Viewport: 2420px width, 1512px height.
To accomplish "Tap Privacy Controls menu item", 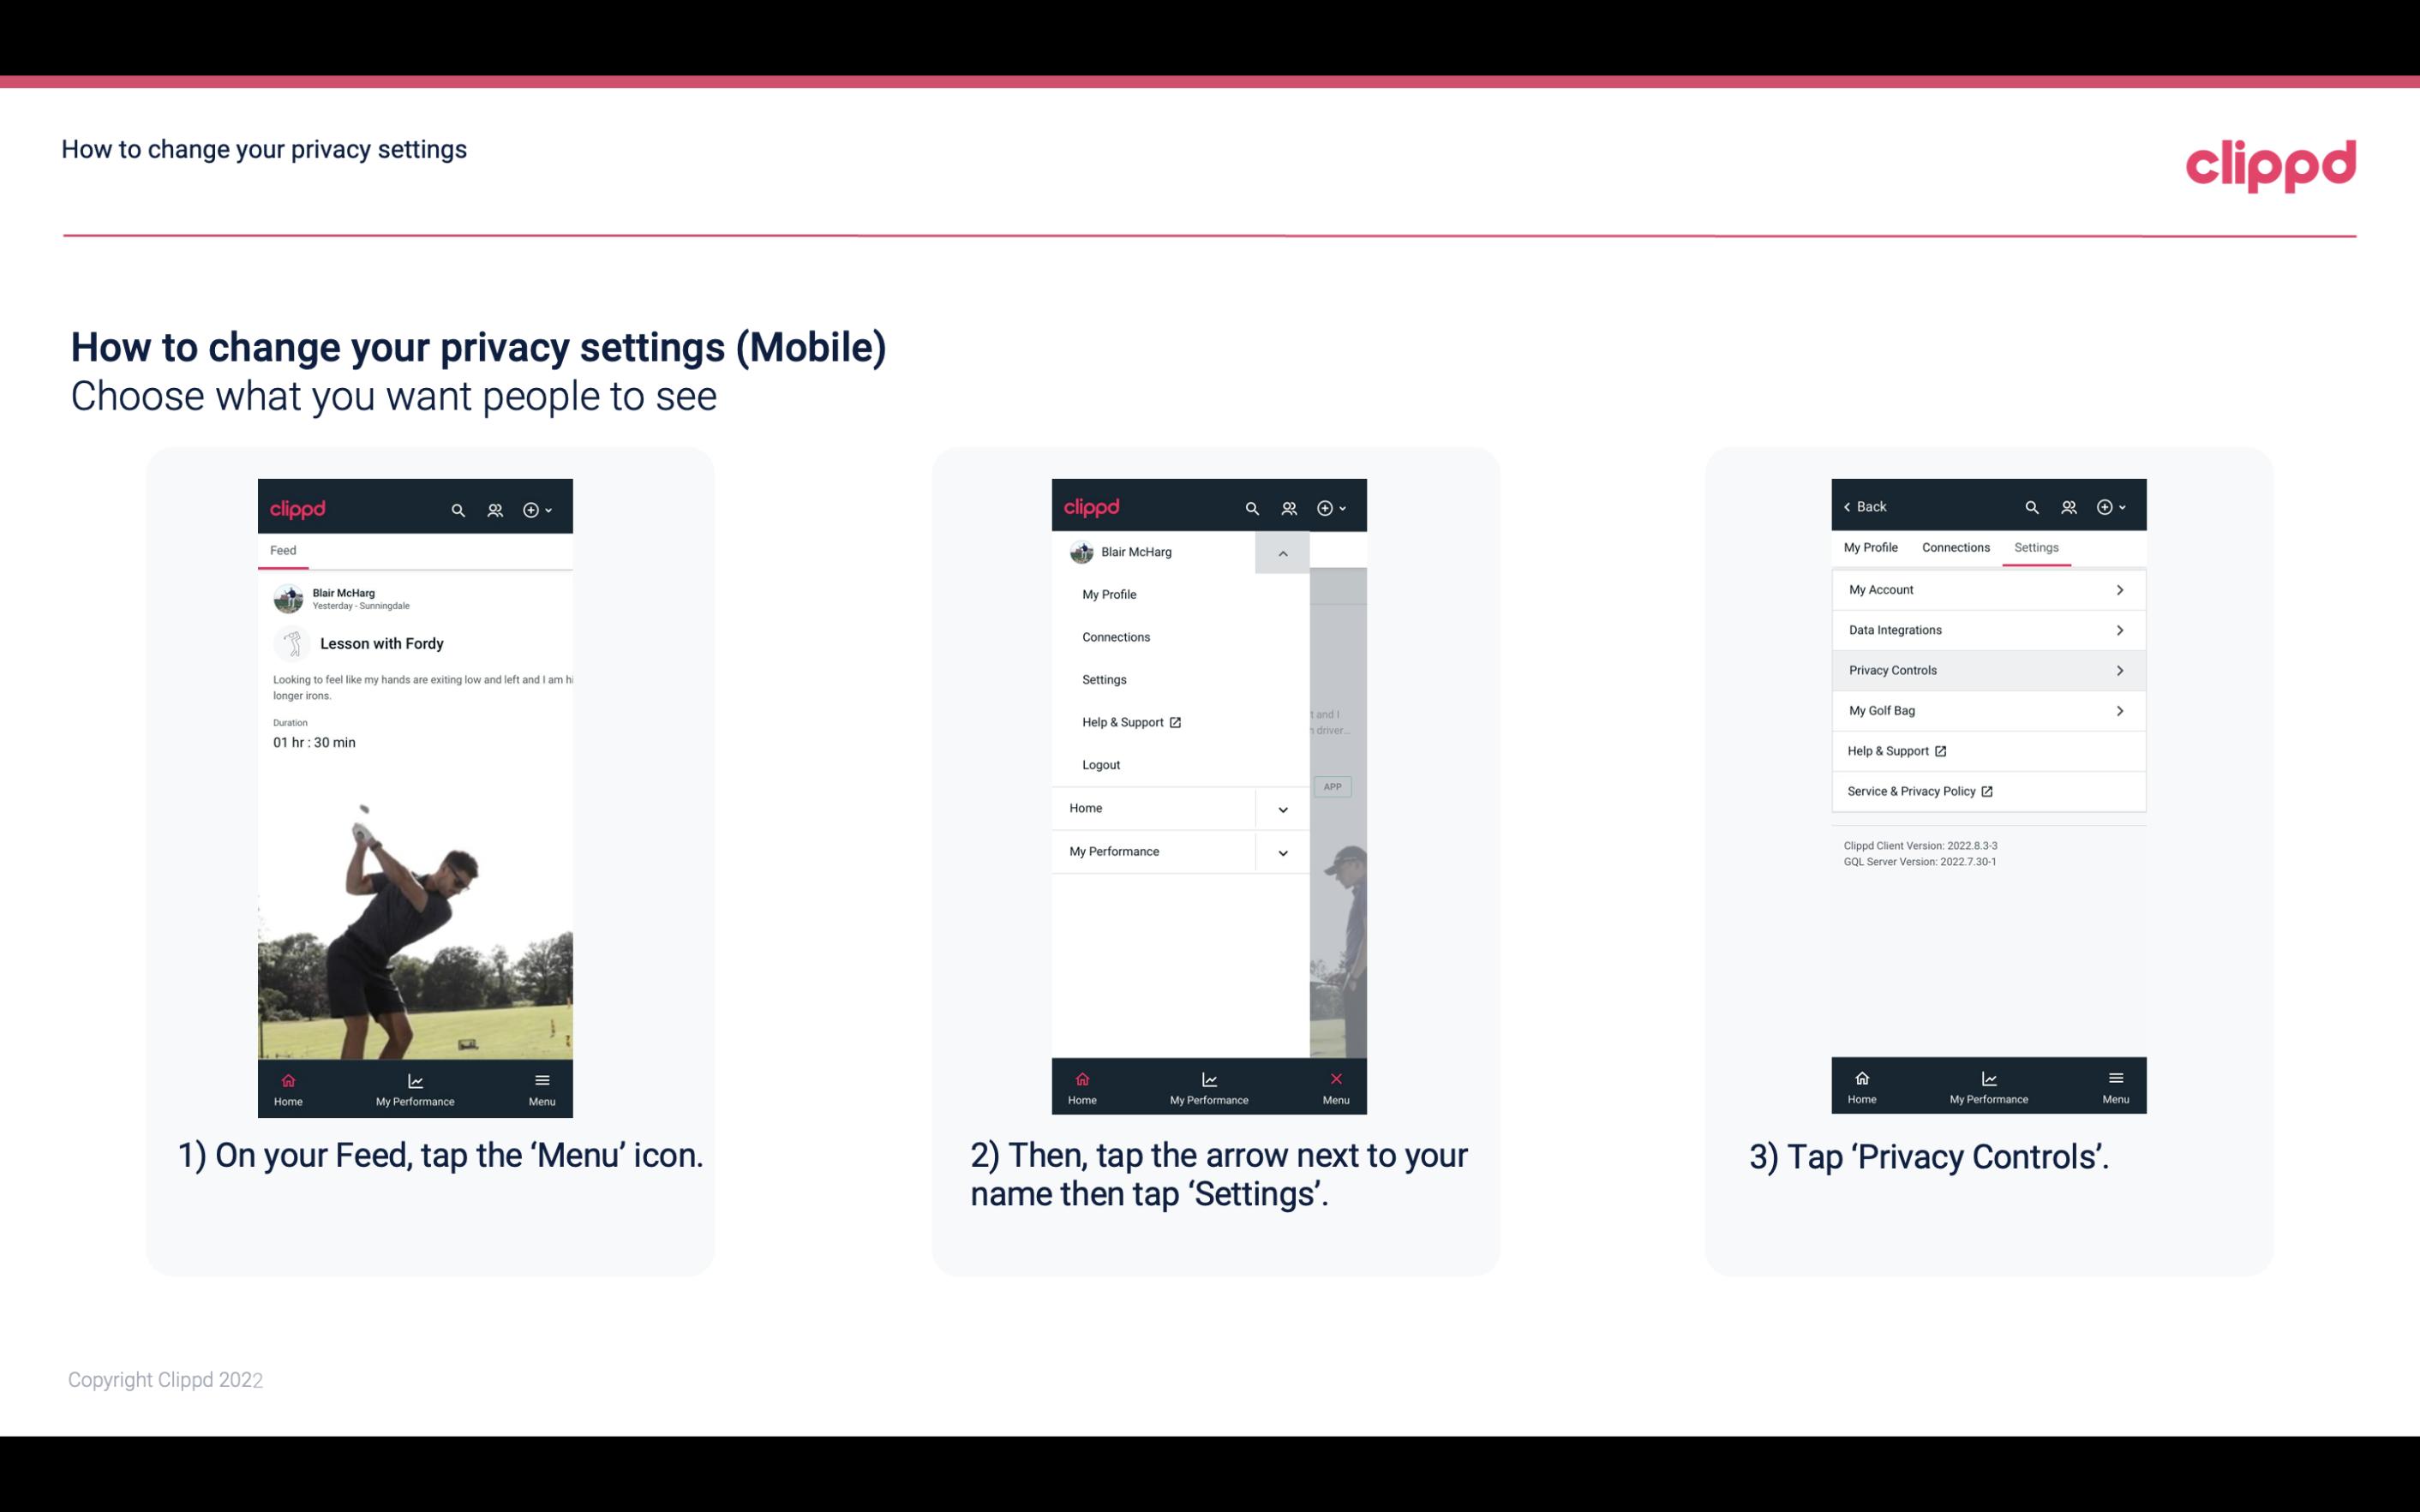I will 1986,669.
